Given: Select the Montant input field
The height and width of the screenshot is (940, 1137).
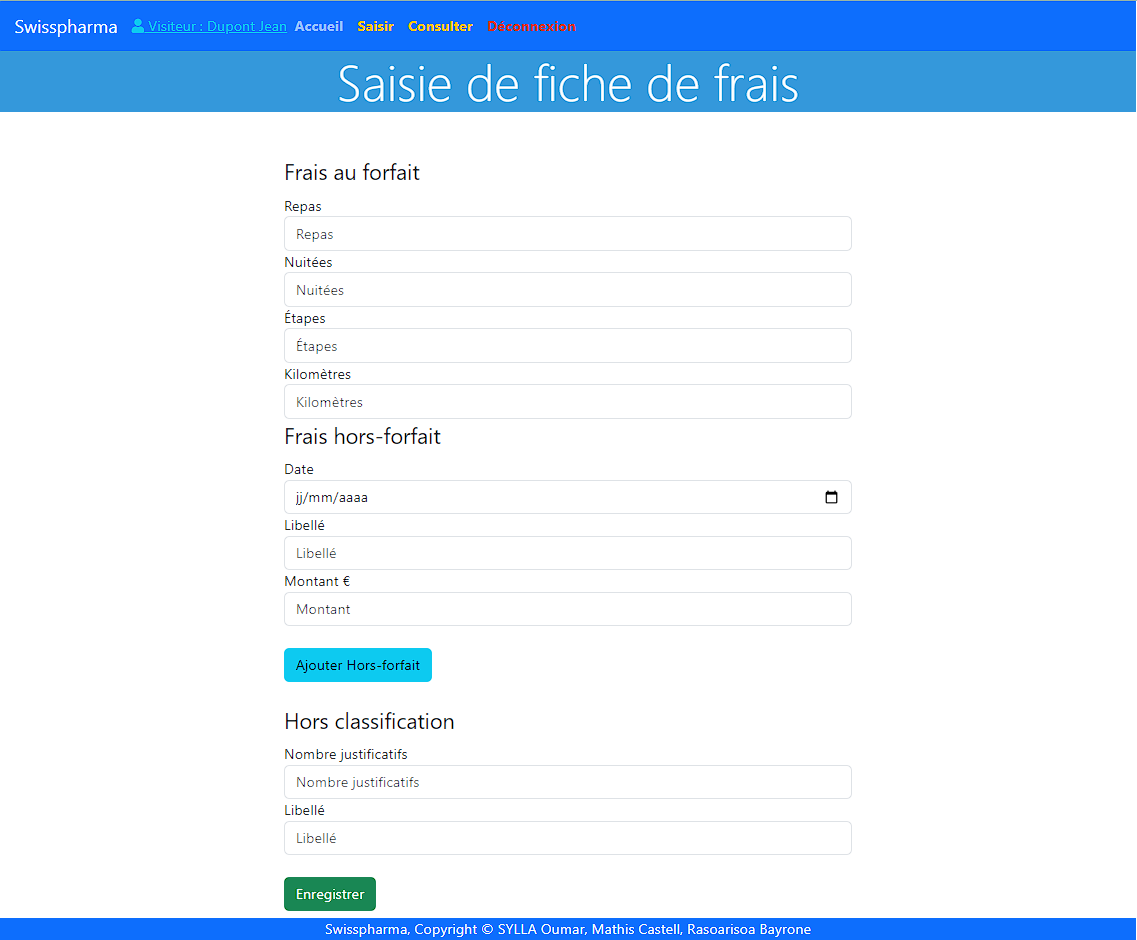Looking at the screenshot, I should click(x=567, y=609).
